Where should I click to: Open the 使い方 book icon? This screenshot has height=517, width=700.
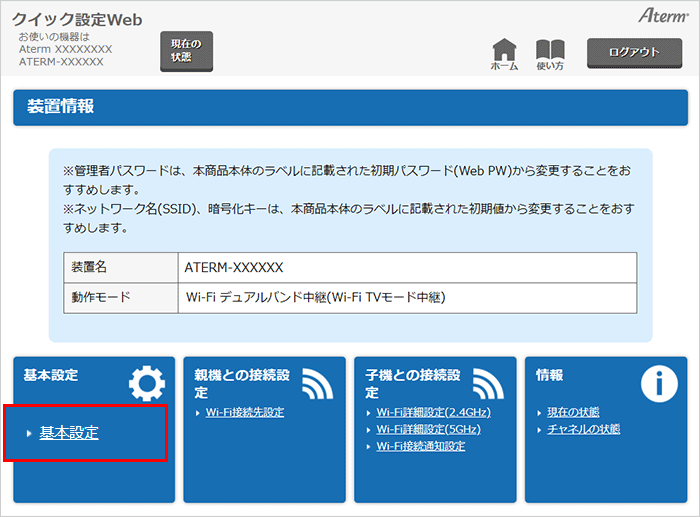click(550, 50)
